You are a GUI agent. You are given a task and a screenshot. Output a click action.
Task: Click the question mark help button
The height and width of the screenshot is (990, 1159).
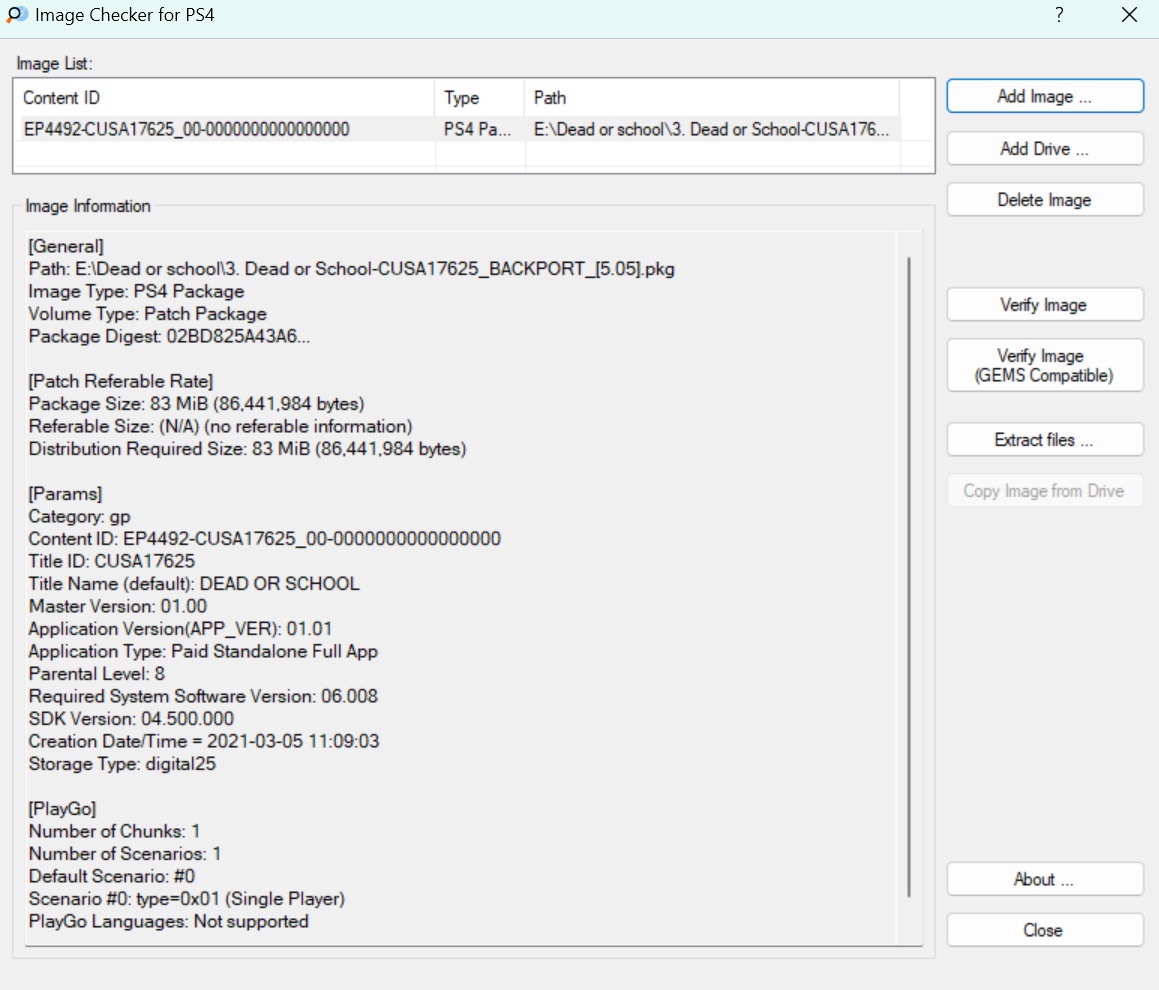click(1059, 16)
